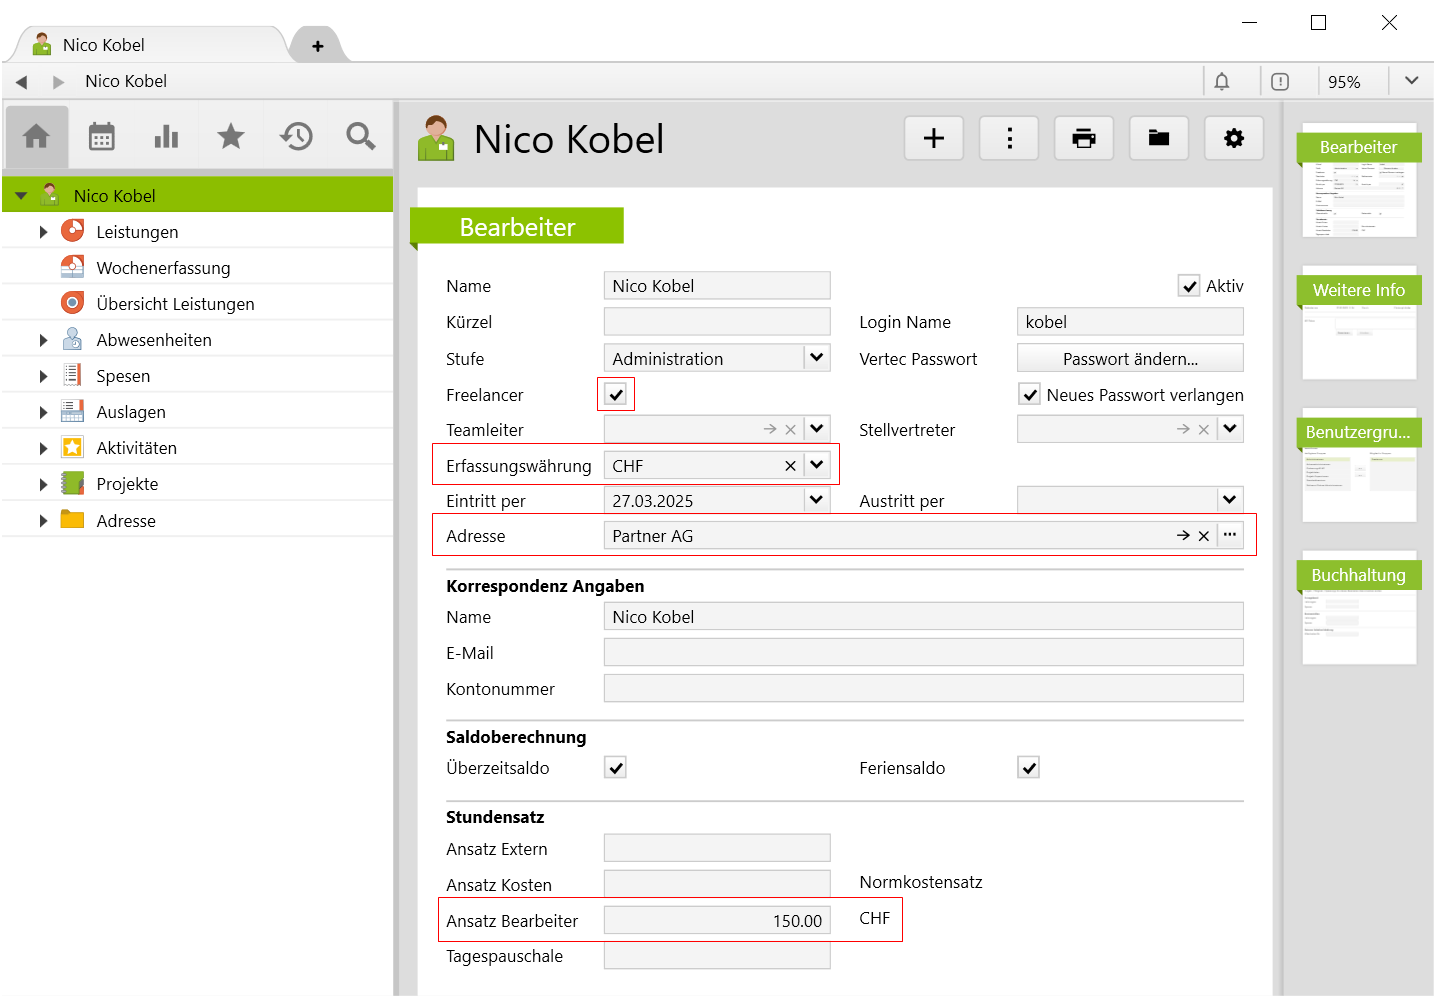This screenshot has width=1435, height=998.
Task: Open the history clock icon
Action: (x=296, y=136)
